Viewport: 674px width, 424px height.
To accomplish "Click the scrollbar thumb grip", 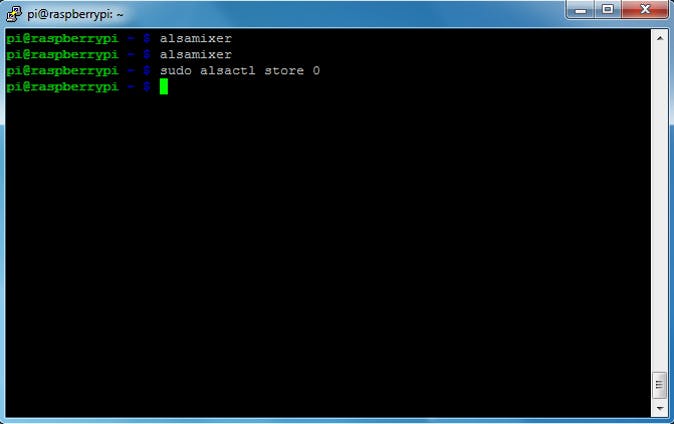I will pos(659,385).
